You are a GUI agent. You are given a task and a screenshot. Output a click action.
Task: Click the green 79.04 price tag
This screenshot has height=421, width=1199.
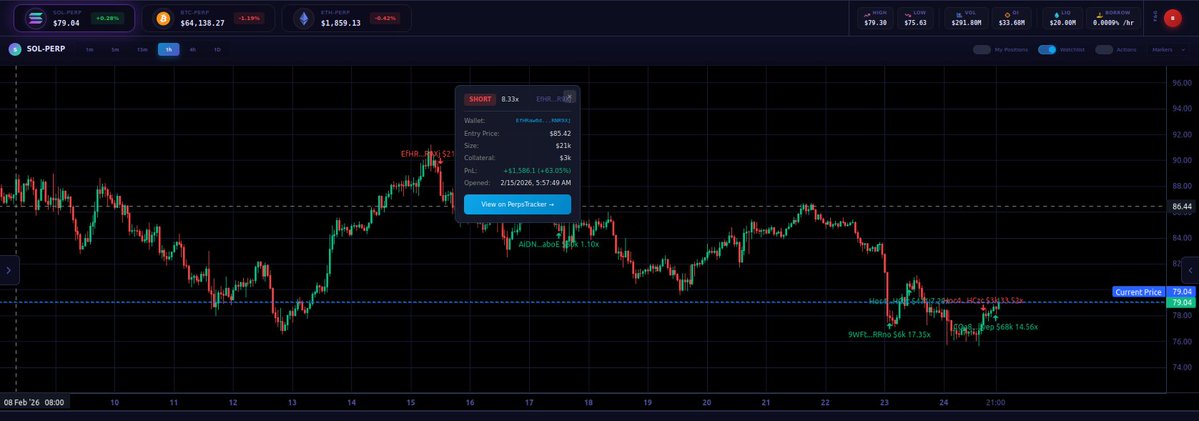1182,303
